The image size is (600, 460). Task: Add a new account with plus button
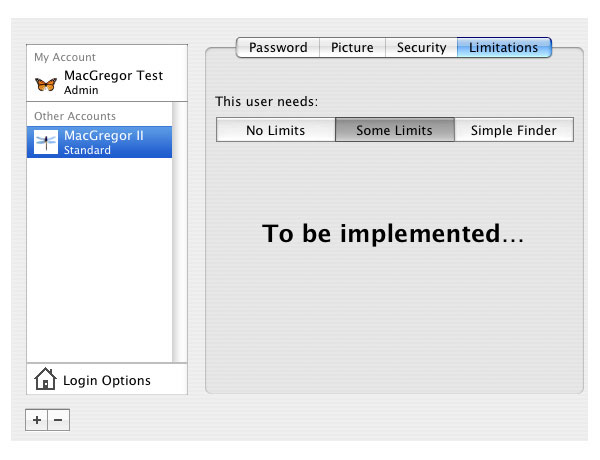pos(37,421)
